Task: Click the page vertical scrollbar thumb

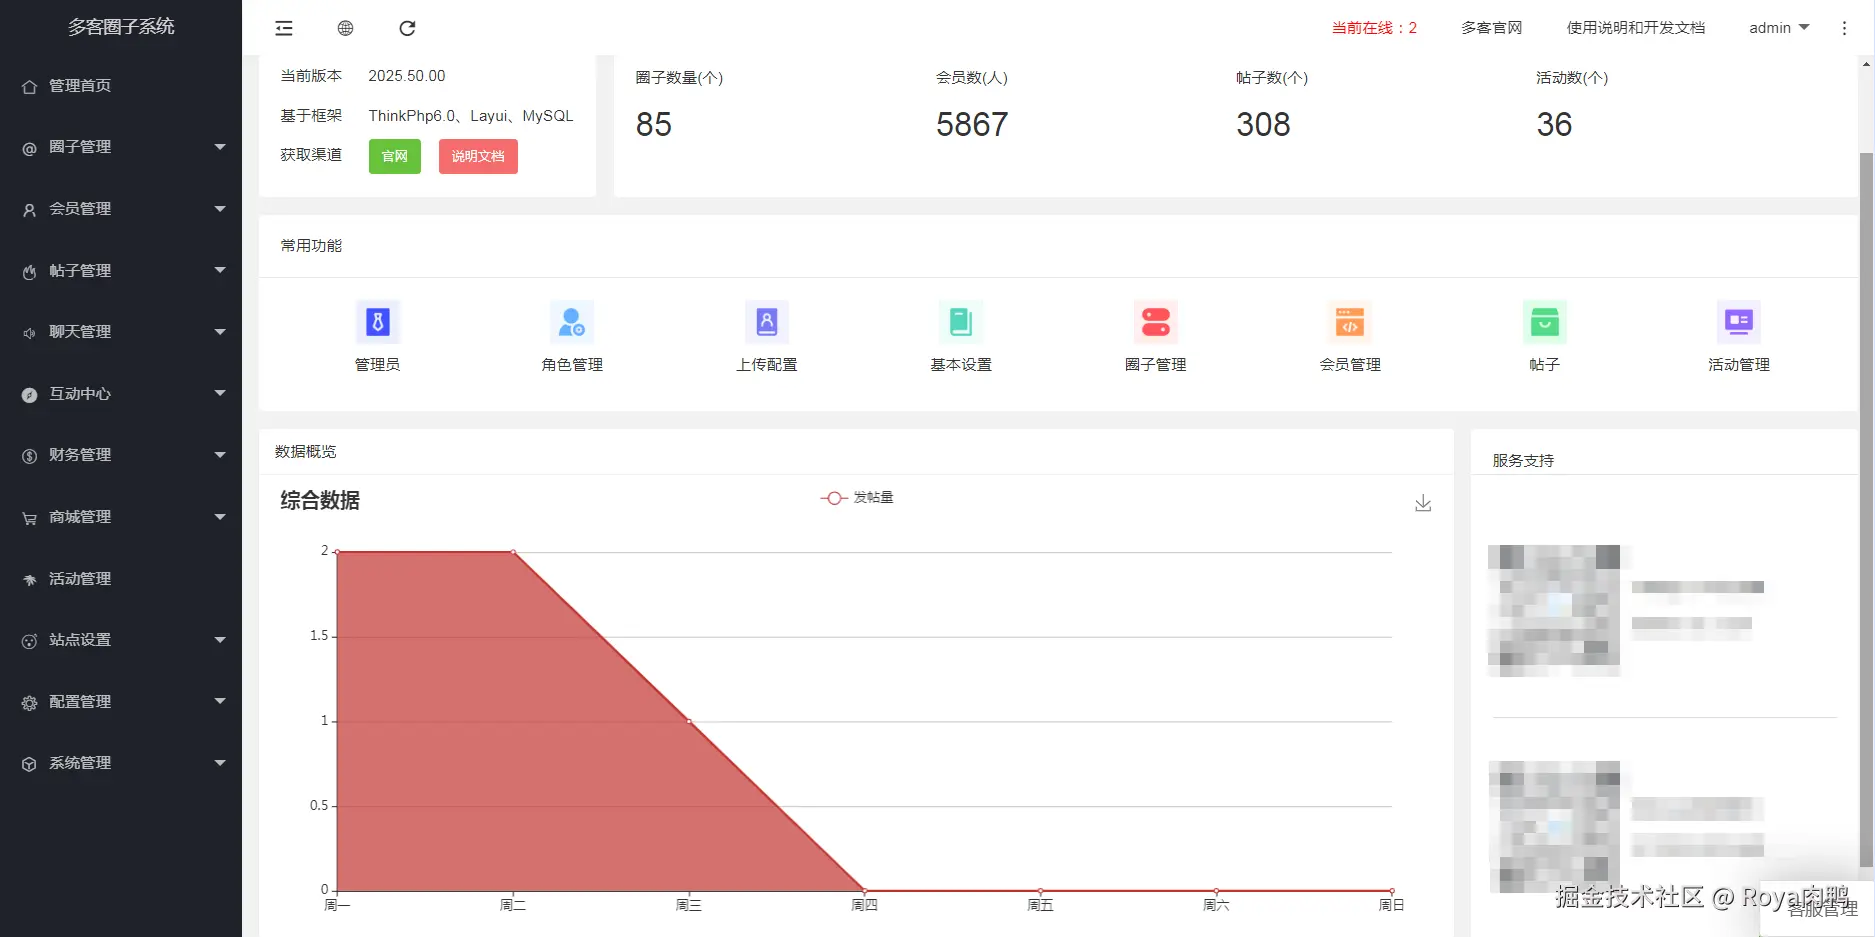Action: [1866, 510]
